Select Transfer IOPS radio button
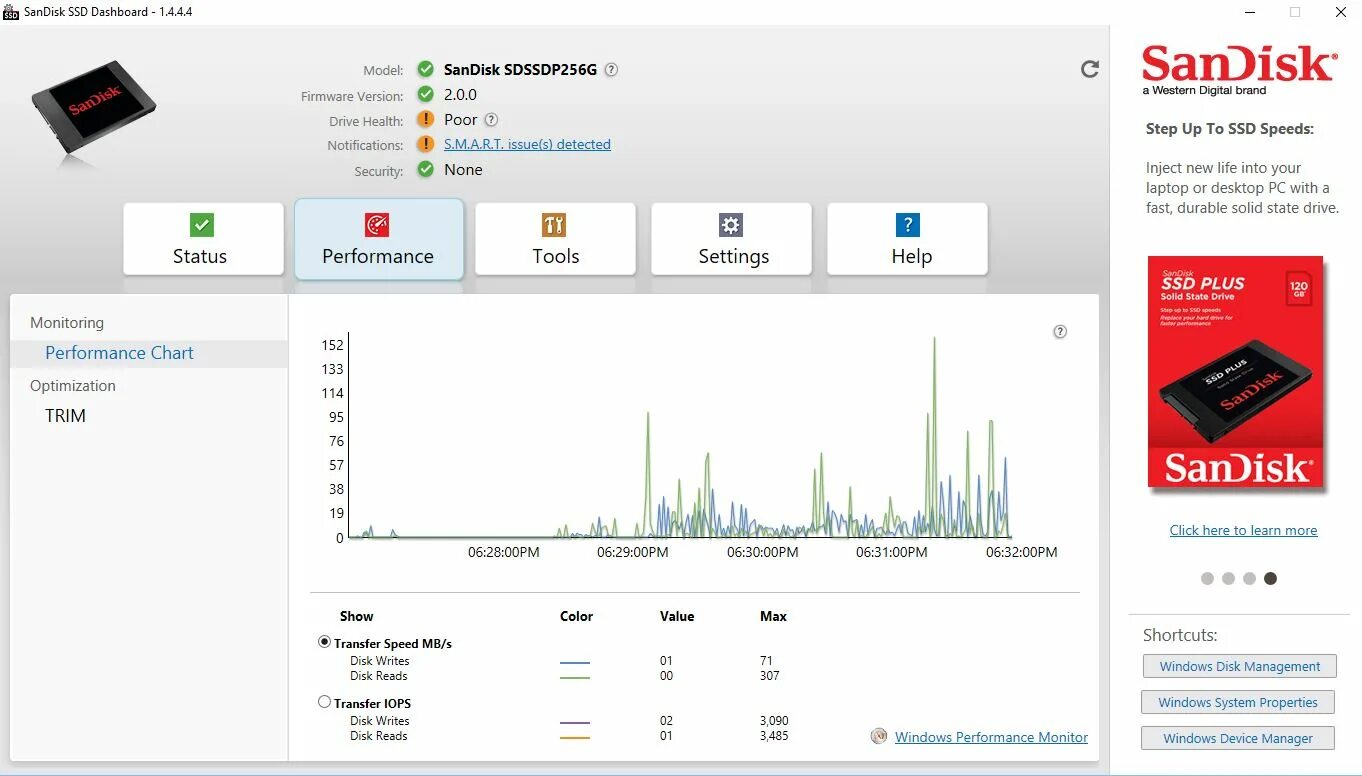The image size is (1362, 776). [324, 702]
